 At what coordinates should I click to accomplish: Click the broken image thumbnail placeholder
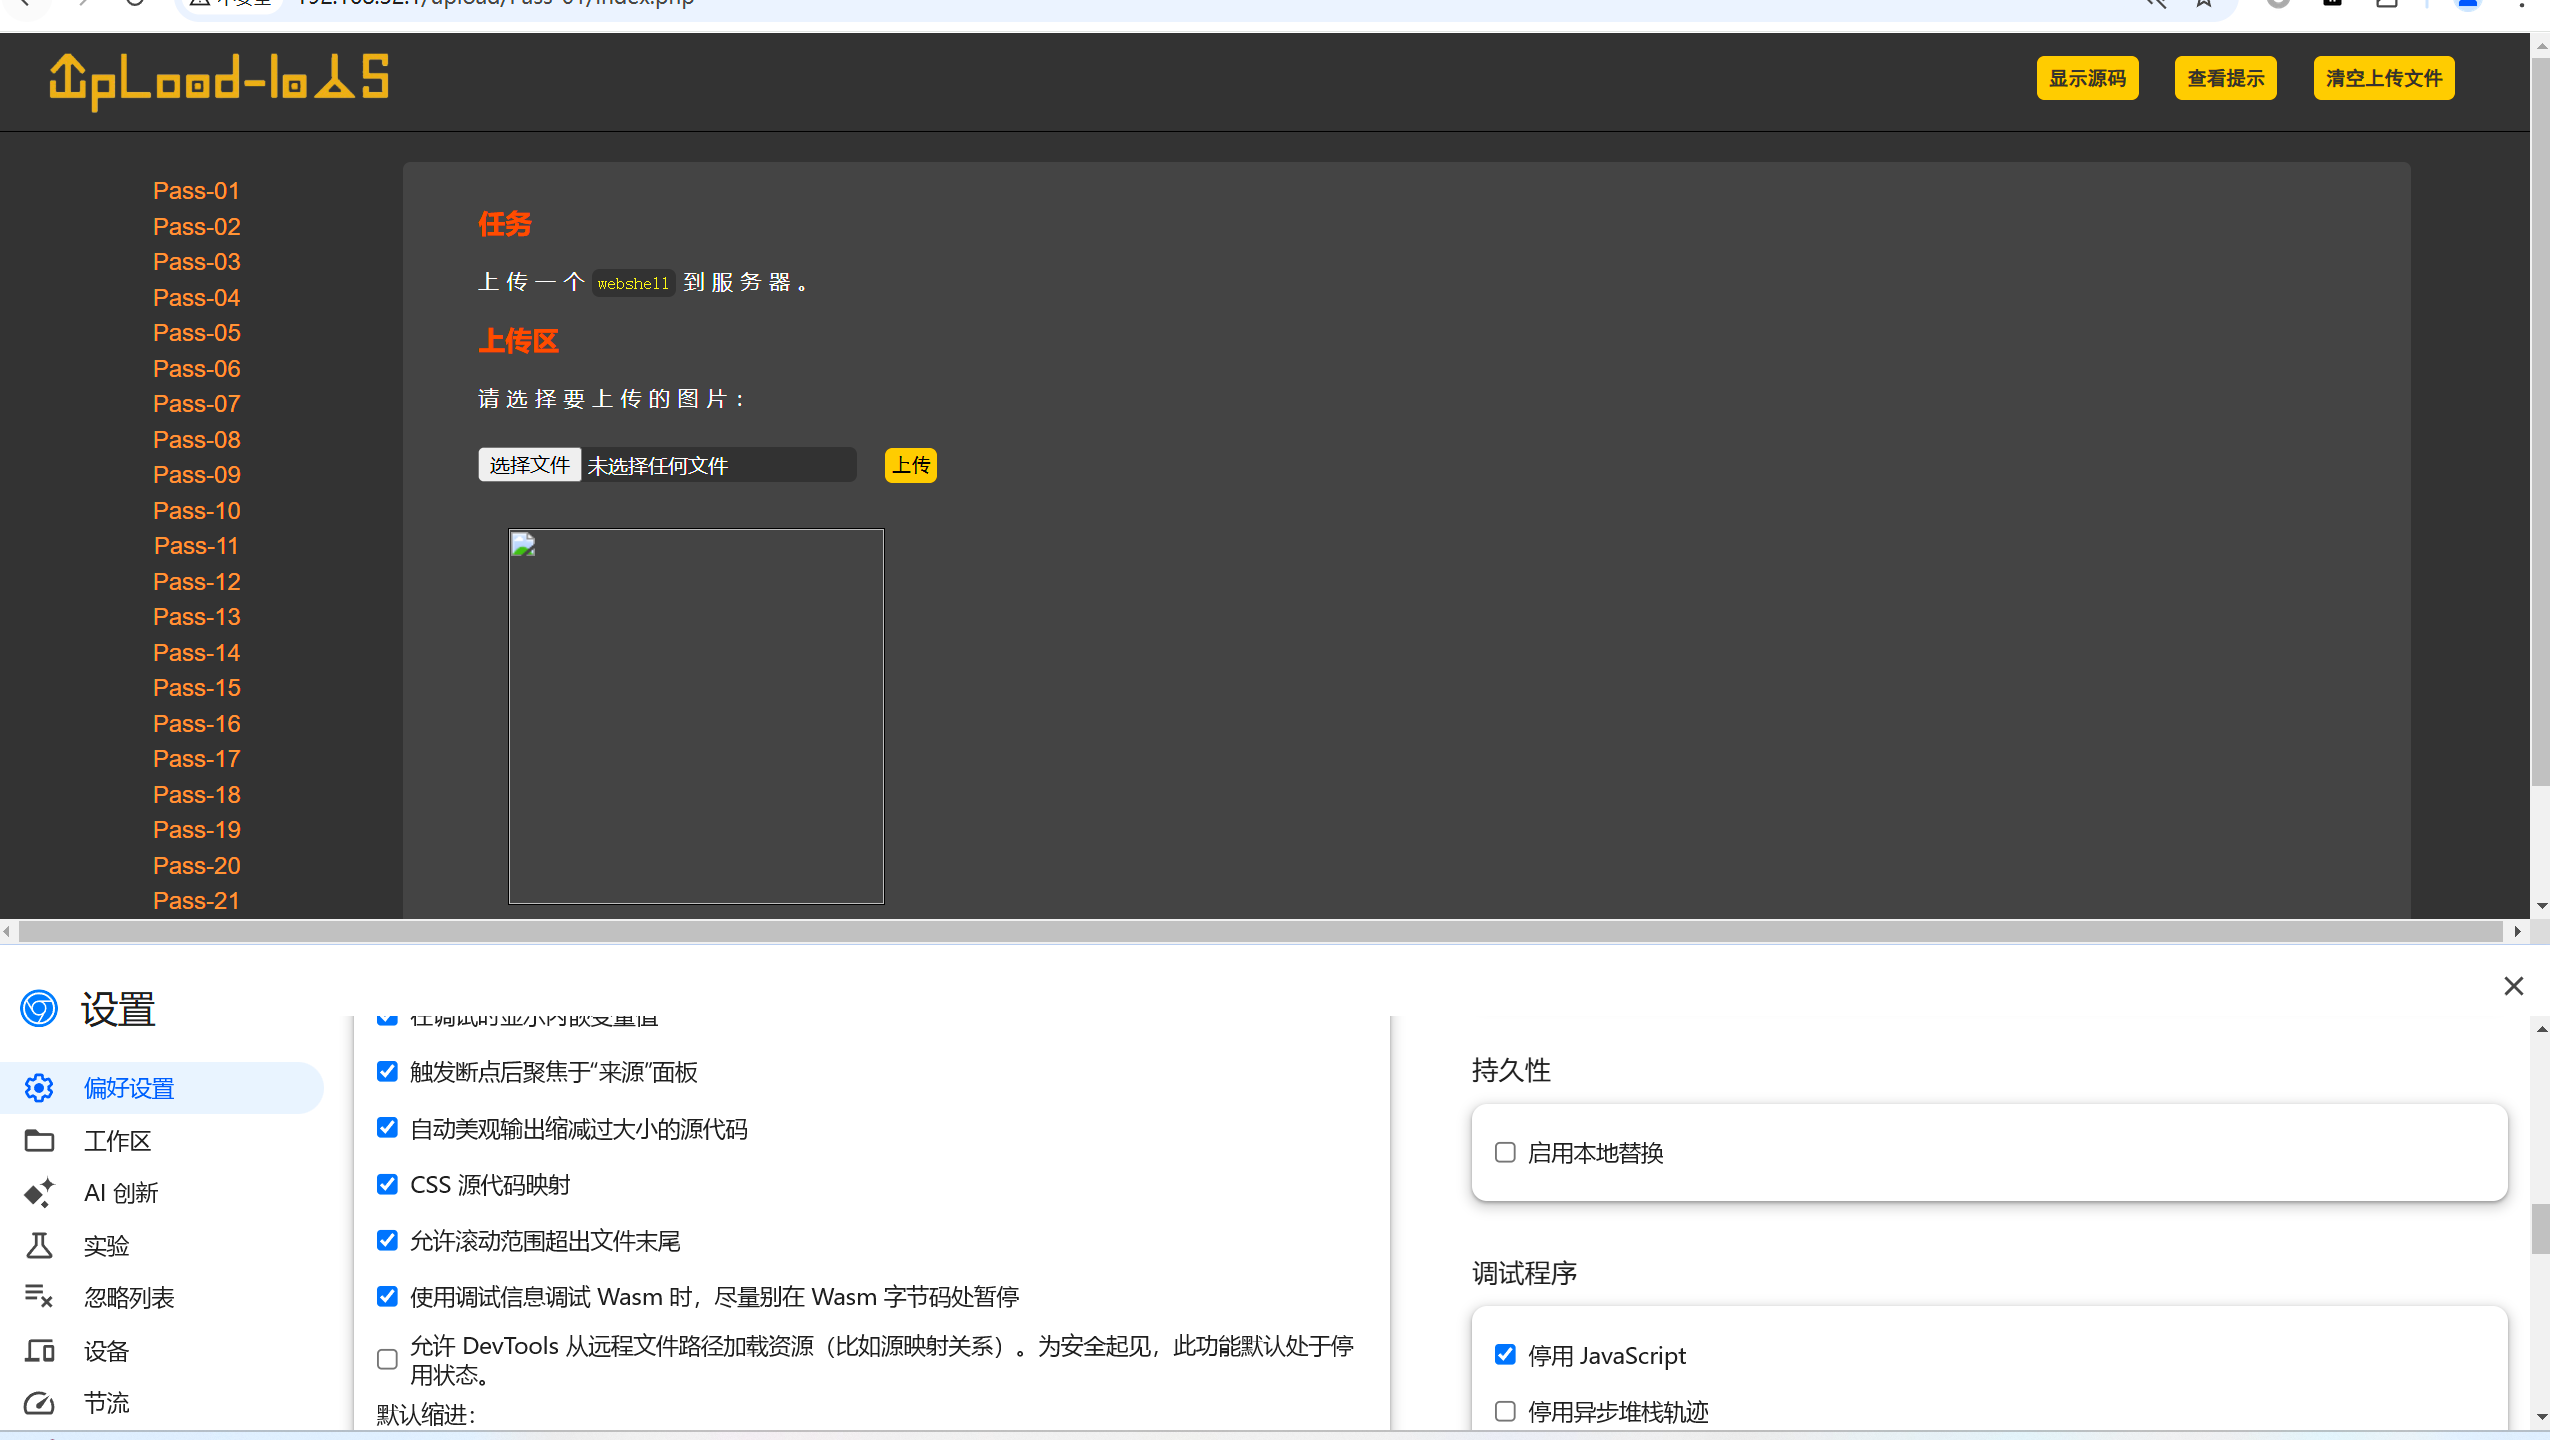(x=696, y=716)
